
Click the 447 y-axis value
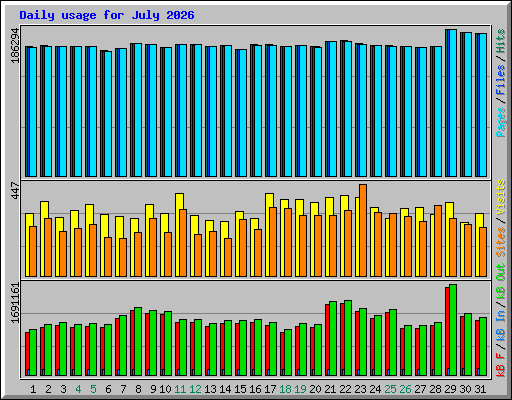(x=15, y=190)
